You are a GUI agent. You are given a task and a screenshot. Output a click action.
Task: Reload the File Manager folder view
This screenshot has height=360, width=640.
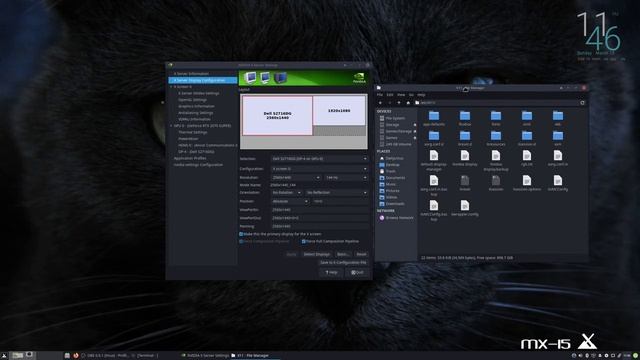click(582, 103)
